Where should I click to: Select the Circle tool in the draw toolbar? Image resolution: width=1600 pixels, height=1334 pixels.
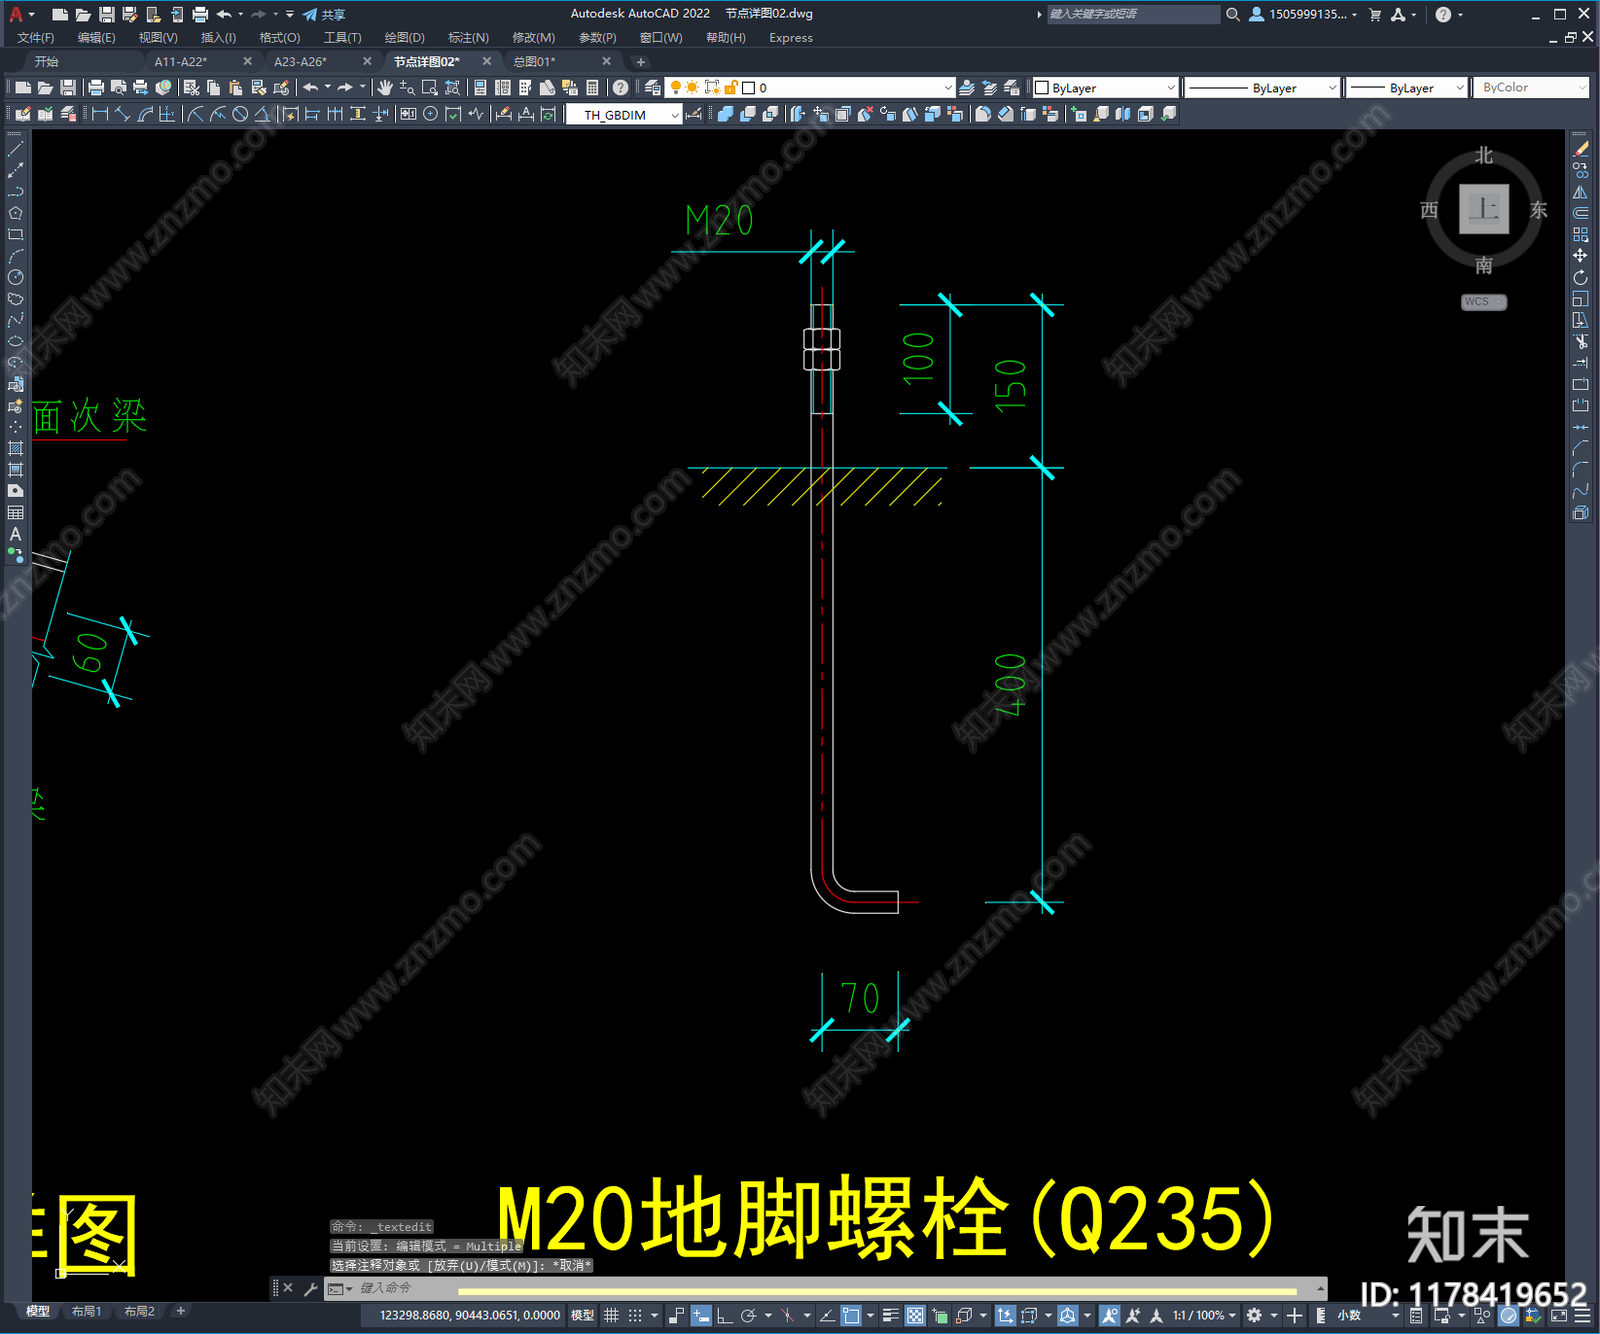(15, 277)
